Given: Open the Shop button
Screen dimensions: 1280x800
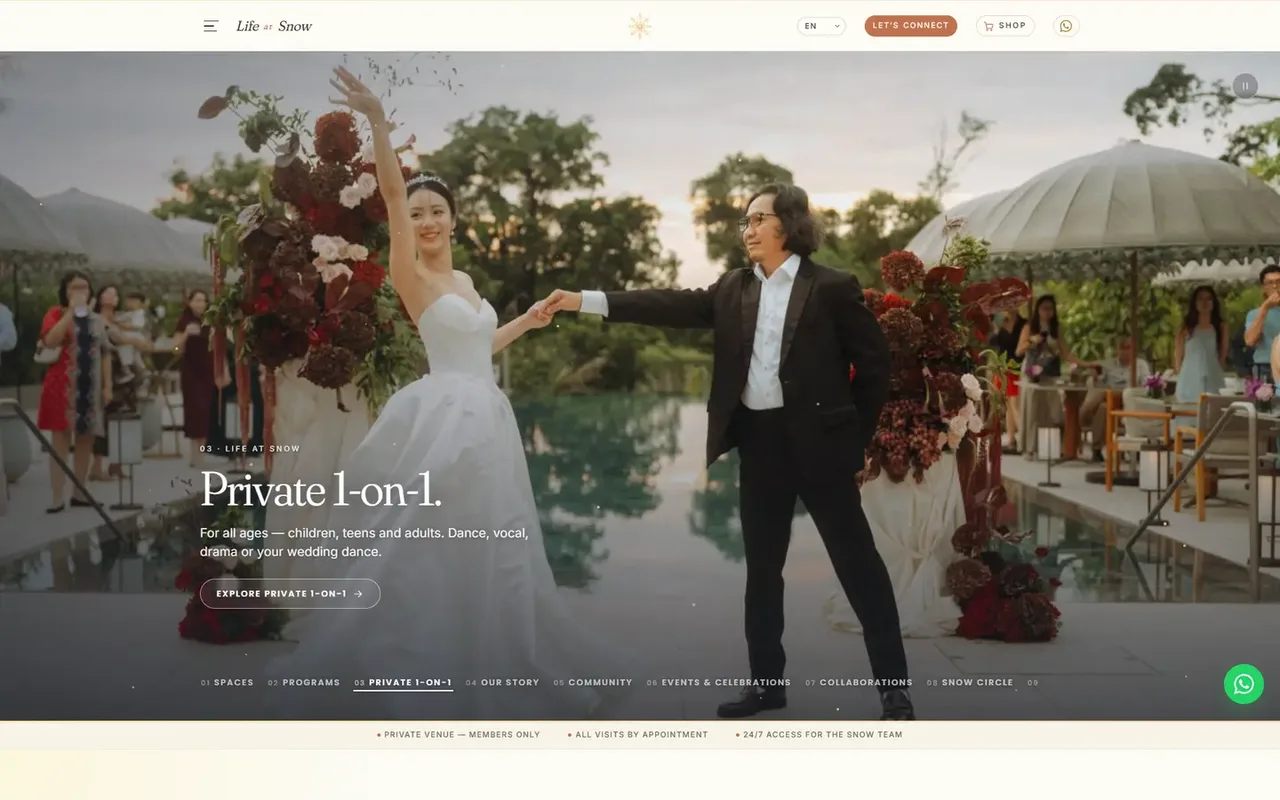Looking at the screenshot, I should (x=1005, y=26).
